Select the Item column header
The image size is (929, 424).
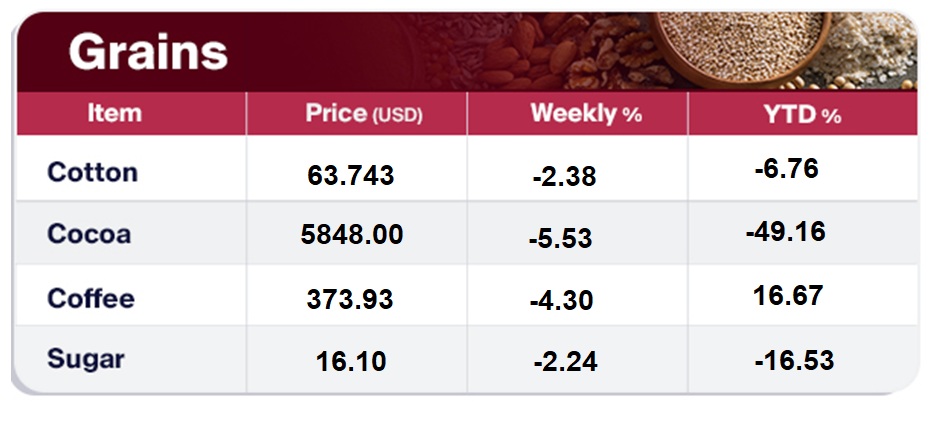114,113
